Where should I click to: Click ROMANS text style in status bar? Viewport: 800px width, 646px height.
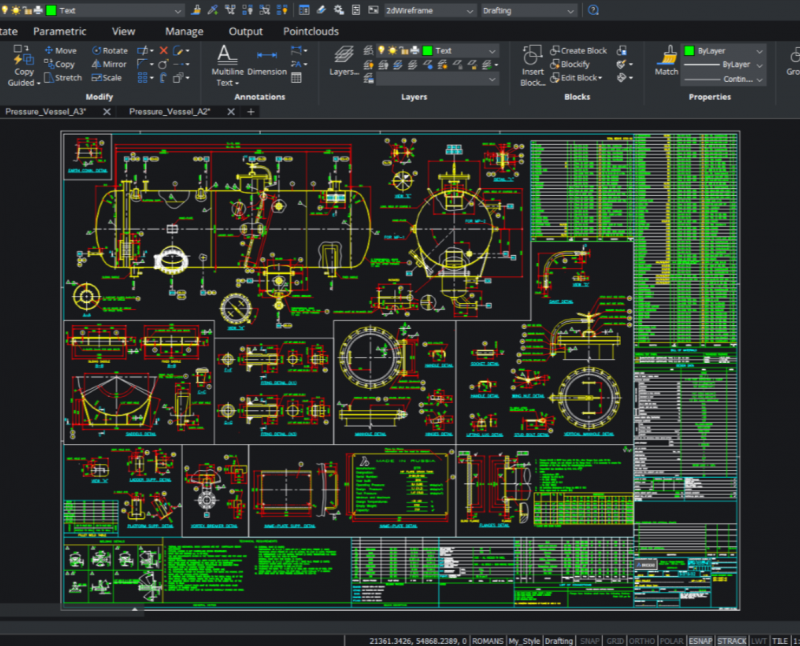488,641
